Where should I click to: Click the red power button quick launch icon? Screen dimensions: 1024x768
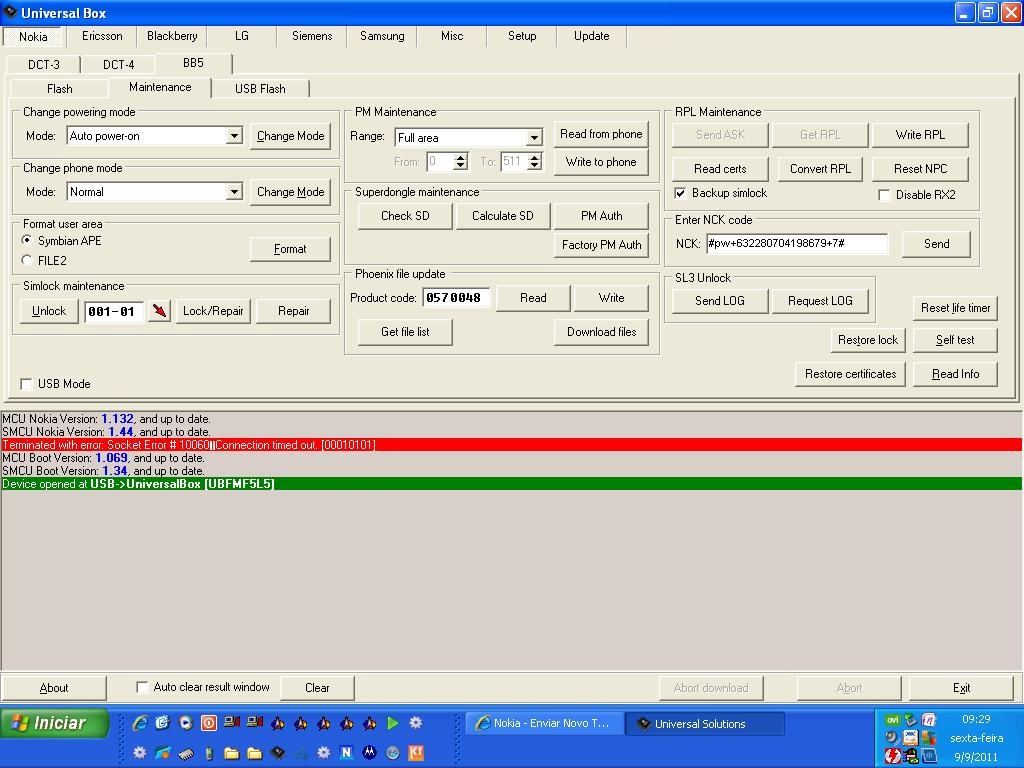pos(209,723)
